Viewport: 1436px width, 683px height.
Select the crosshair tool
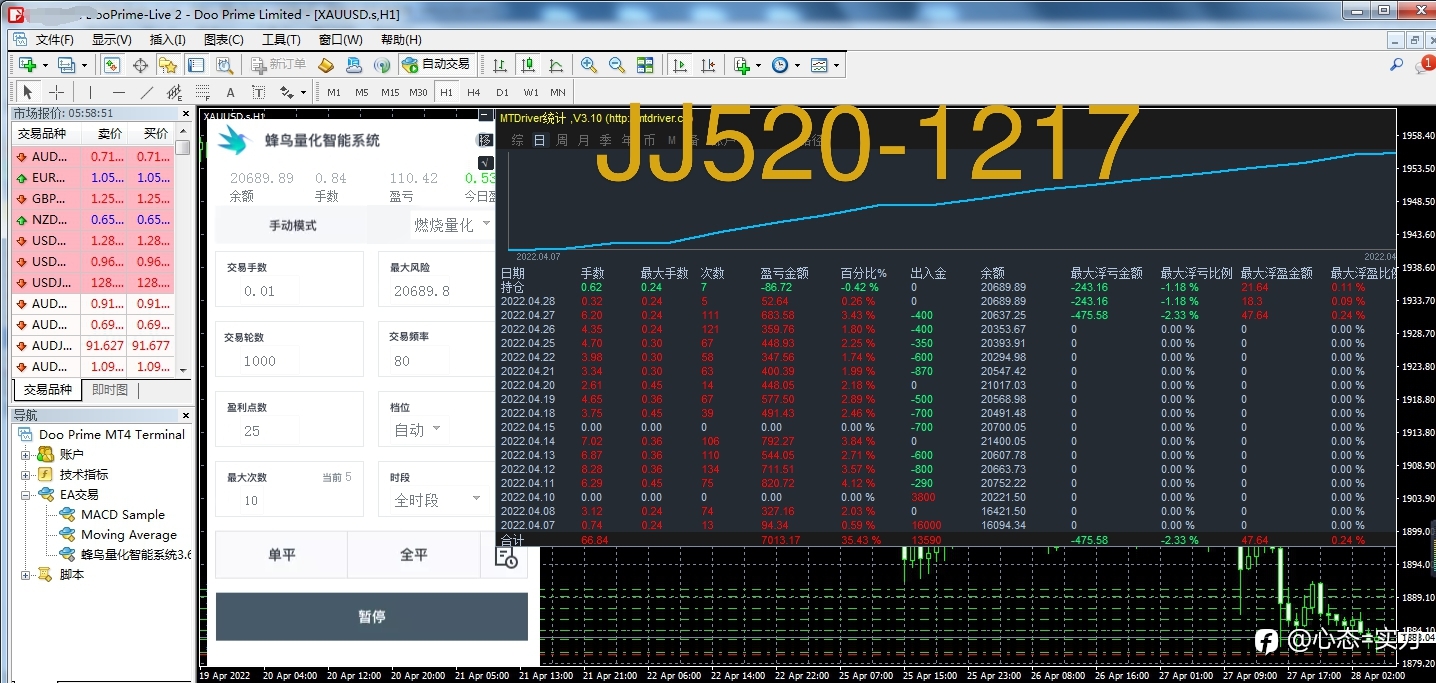tap(57, 92)
